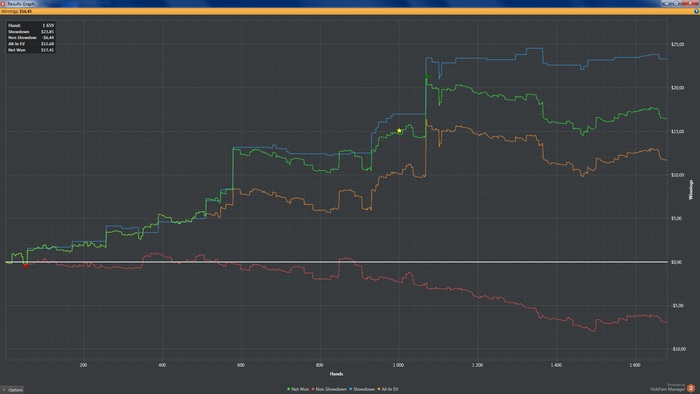Click the 200 hands axis label
700x394 pixels.
click(x=83, y=365)
